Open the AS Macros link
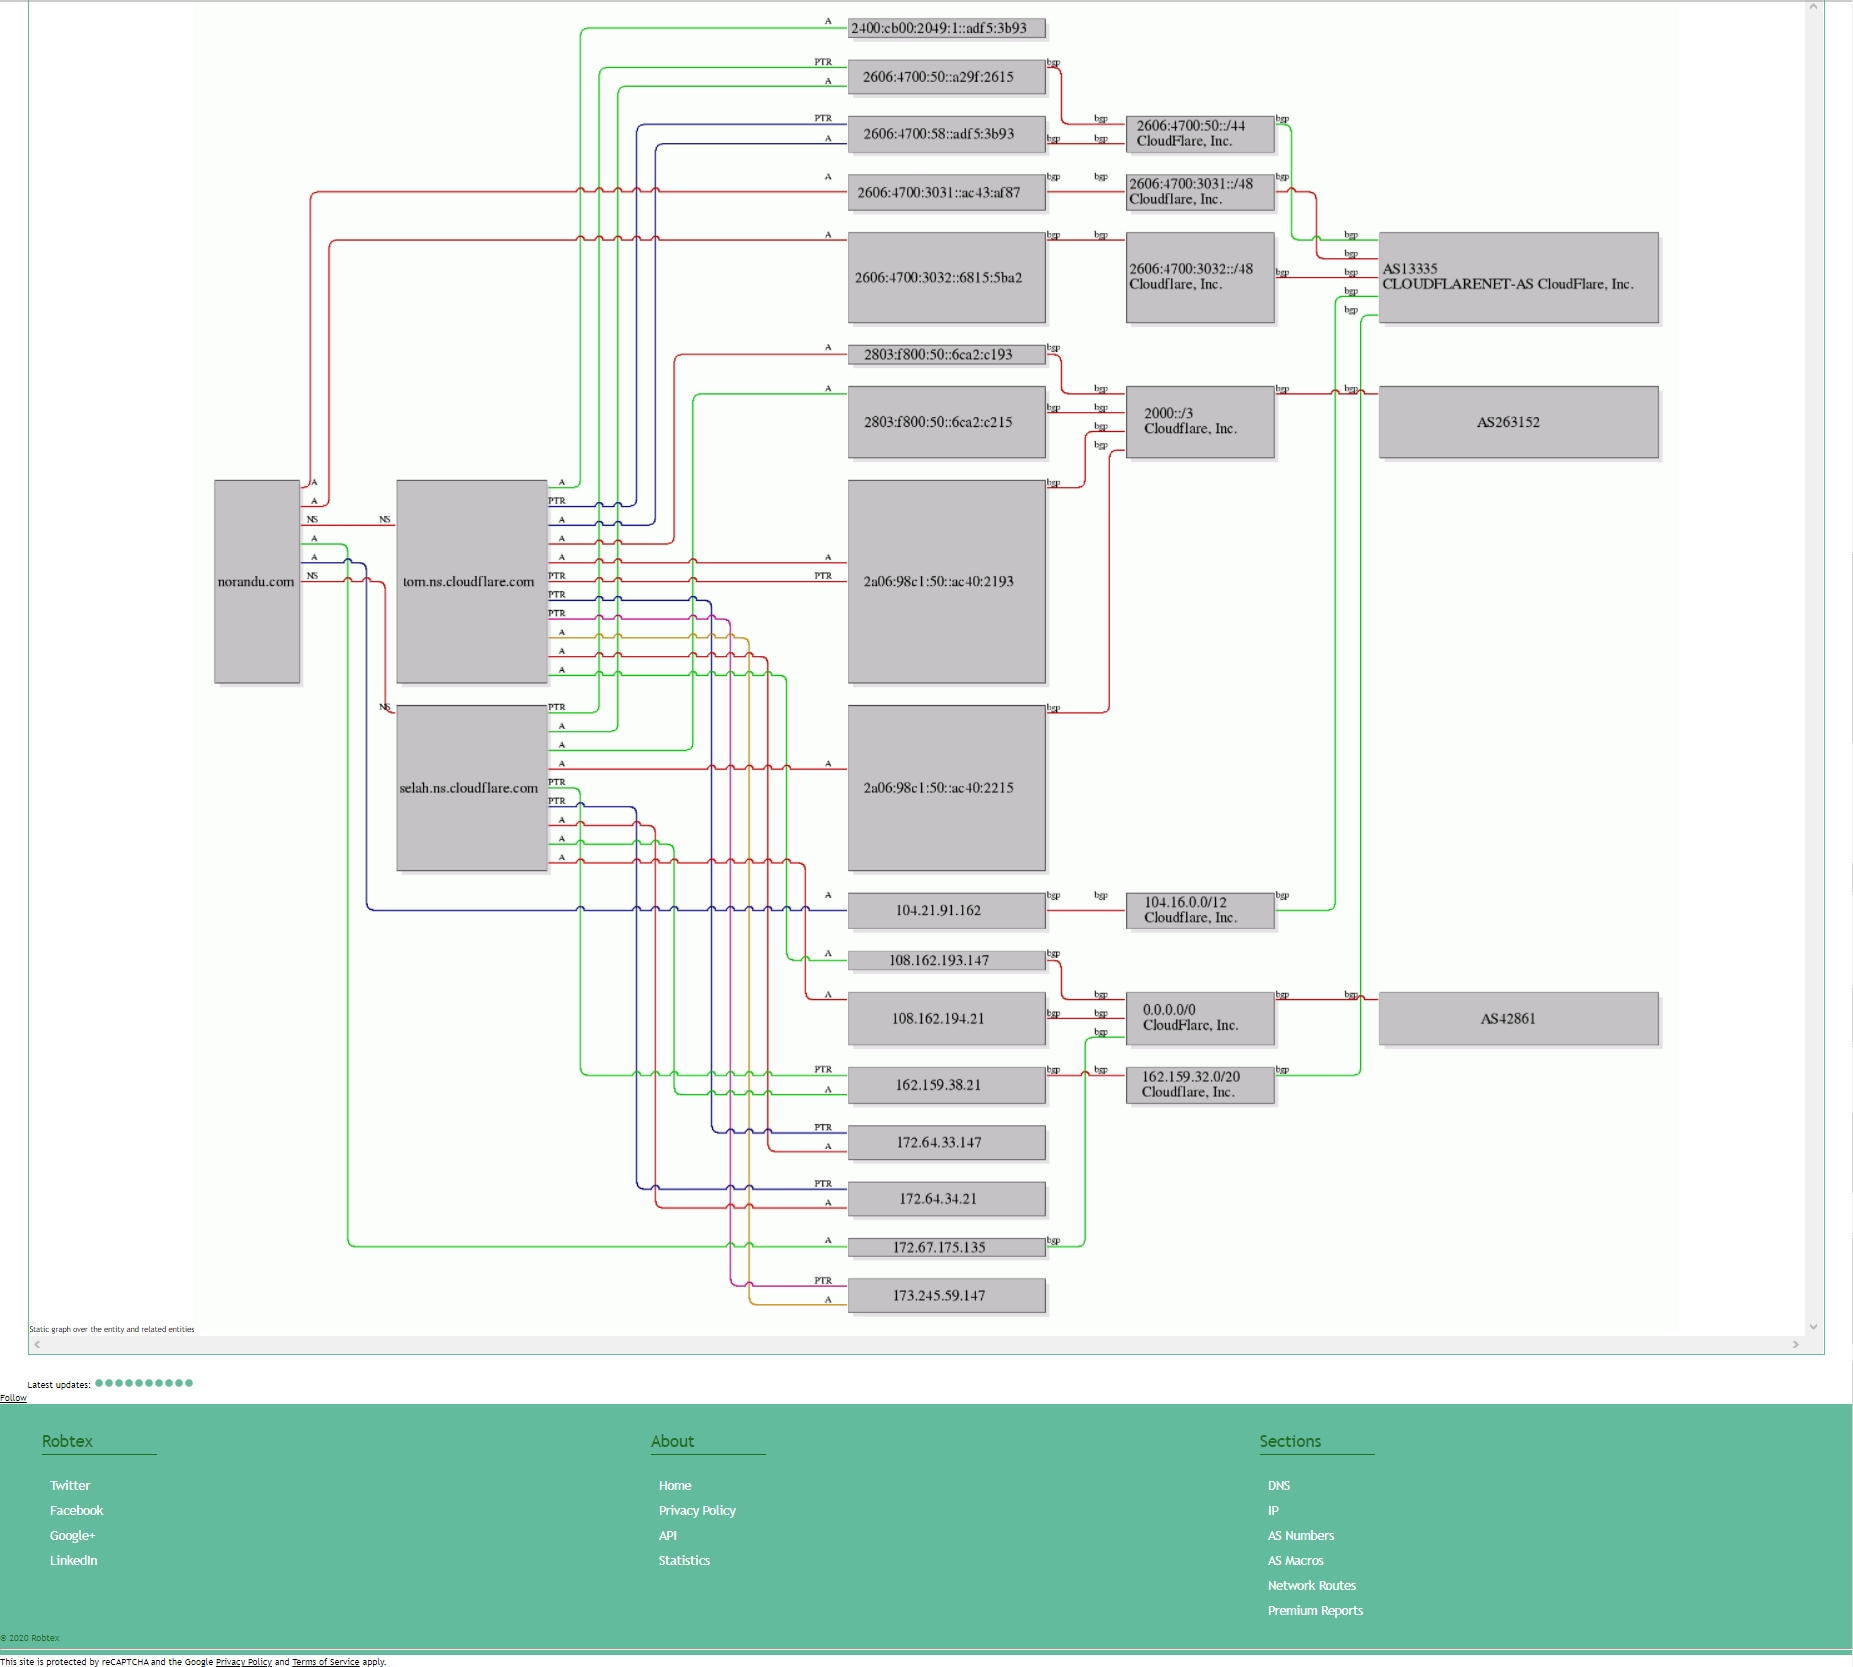Image resolution: width=1853 pixels, height=1667 pixels. (x=1296, y=1561)
